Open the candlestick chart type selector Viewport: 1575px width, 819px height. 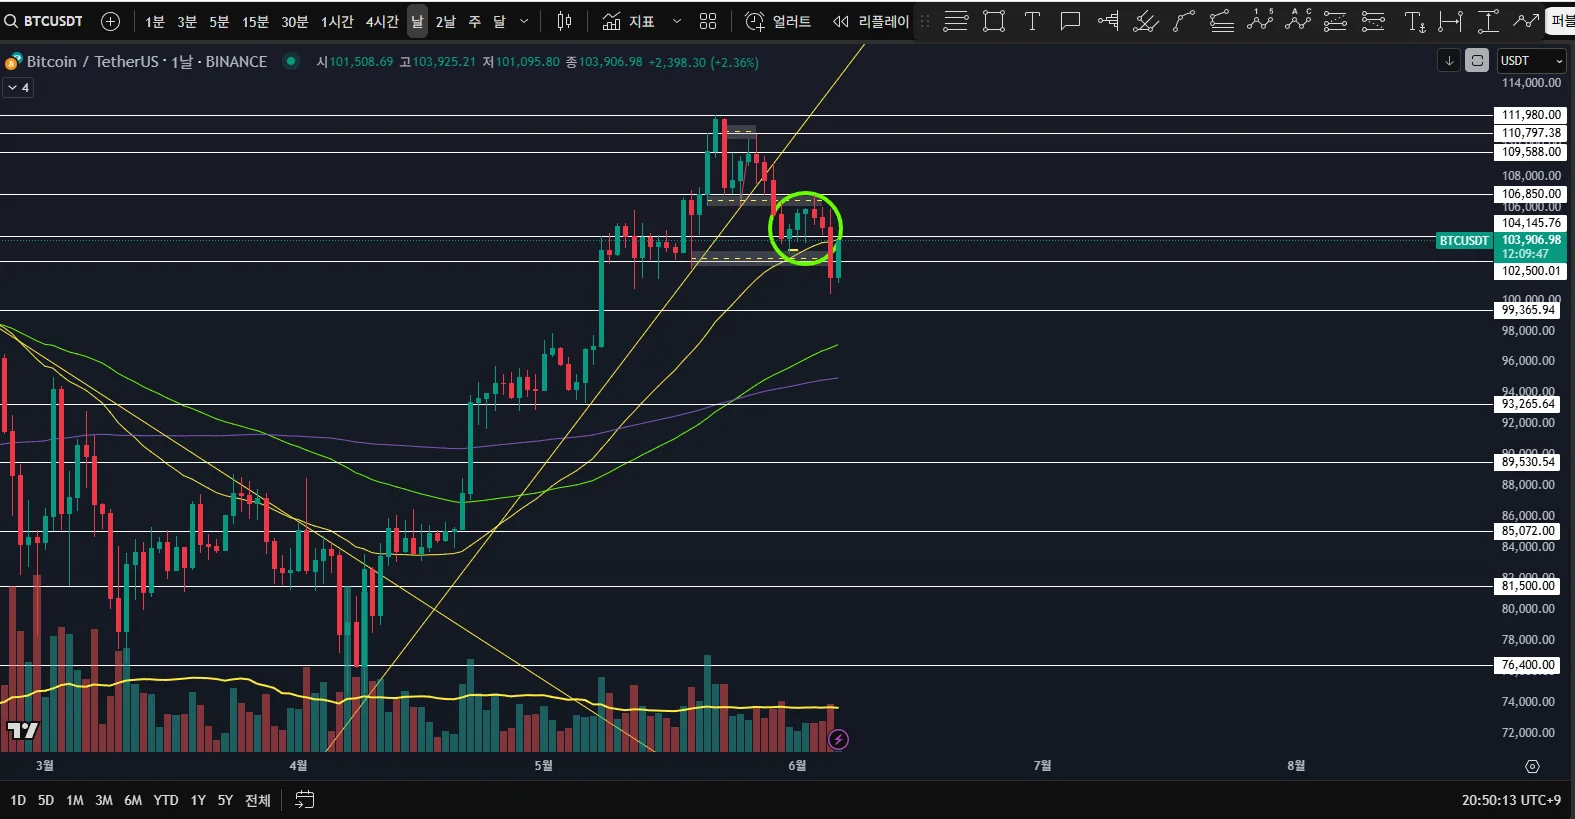click(564, 21)
